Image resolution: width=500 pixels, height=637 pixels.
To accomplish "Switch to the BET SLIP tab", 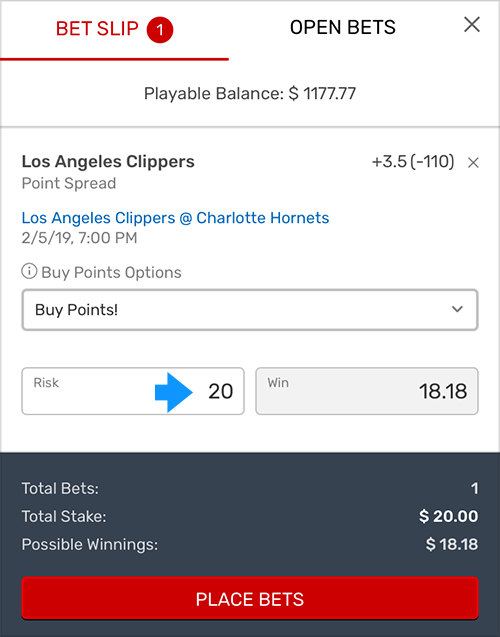I will tap(114, 29).
